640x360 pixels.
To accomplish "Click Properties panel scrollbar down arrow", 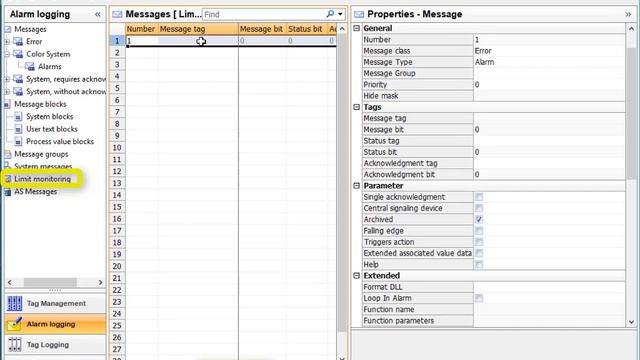I will pyautogui.click(x=631, y=322).
